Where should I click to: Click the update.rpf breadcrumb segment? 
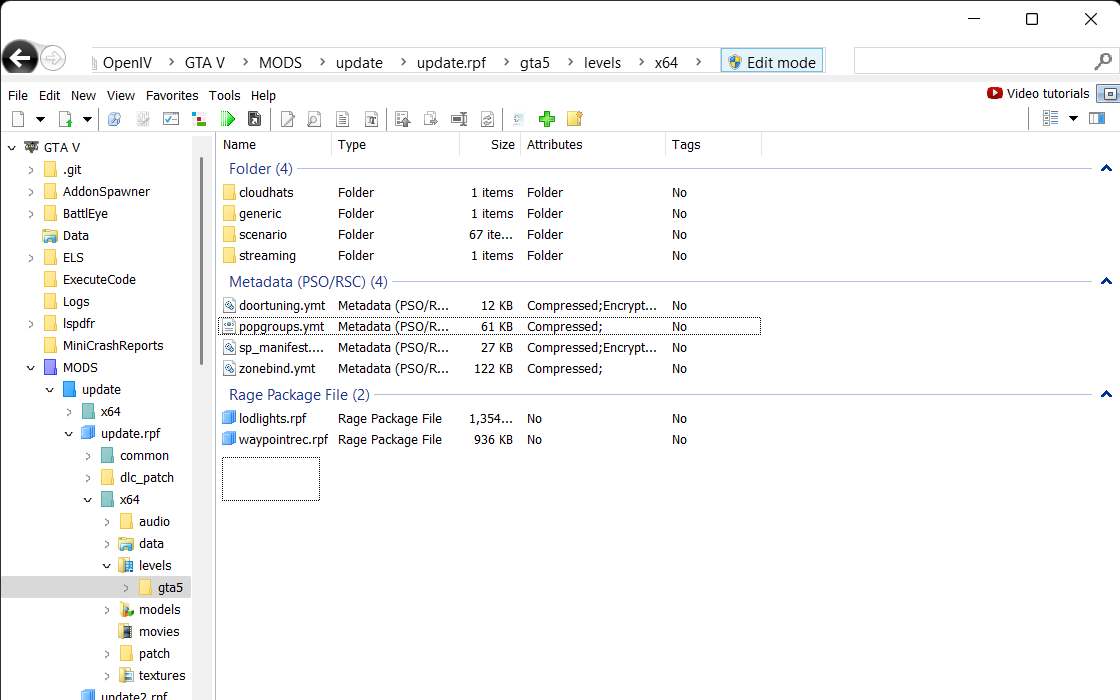click(451, 62)
